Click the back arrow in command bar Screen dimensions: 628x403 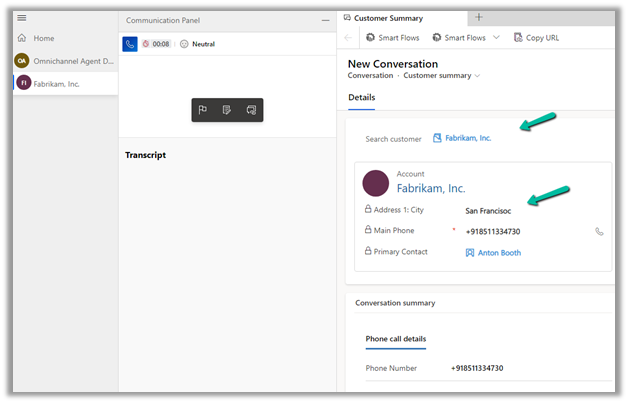[x=347, y=38]
